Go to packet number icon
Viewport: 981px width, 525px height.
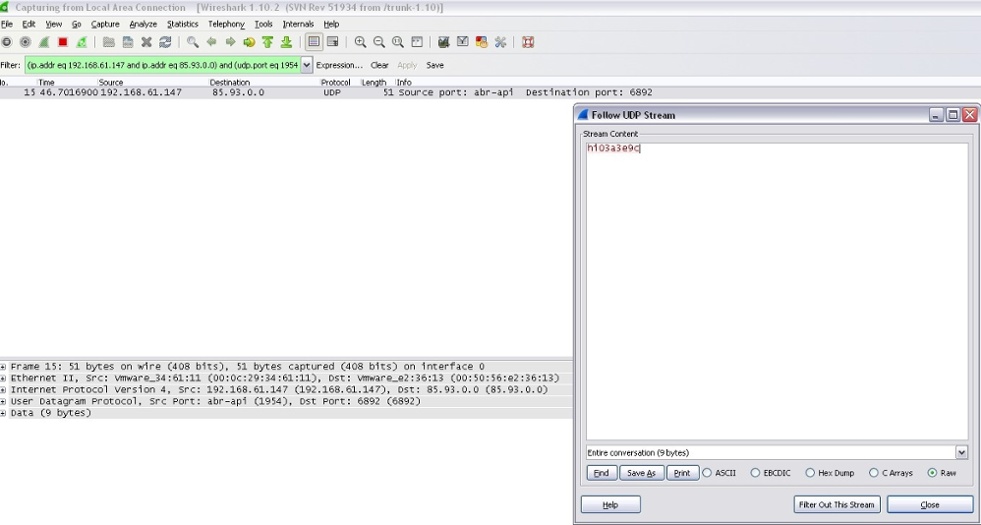point(249,42)
